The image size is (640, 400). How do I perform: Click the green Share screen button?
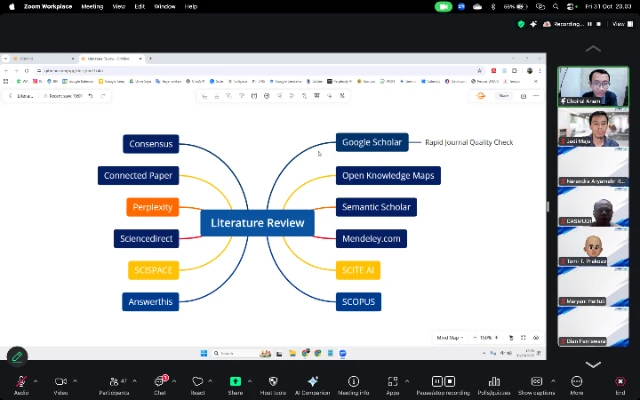[235, 382]
